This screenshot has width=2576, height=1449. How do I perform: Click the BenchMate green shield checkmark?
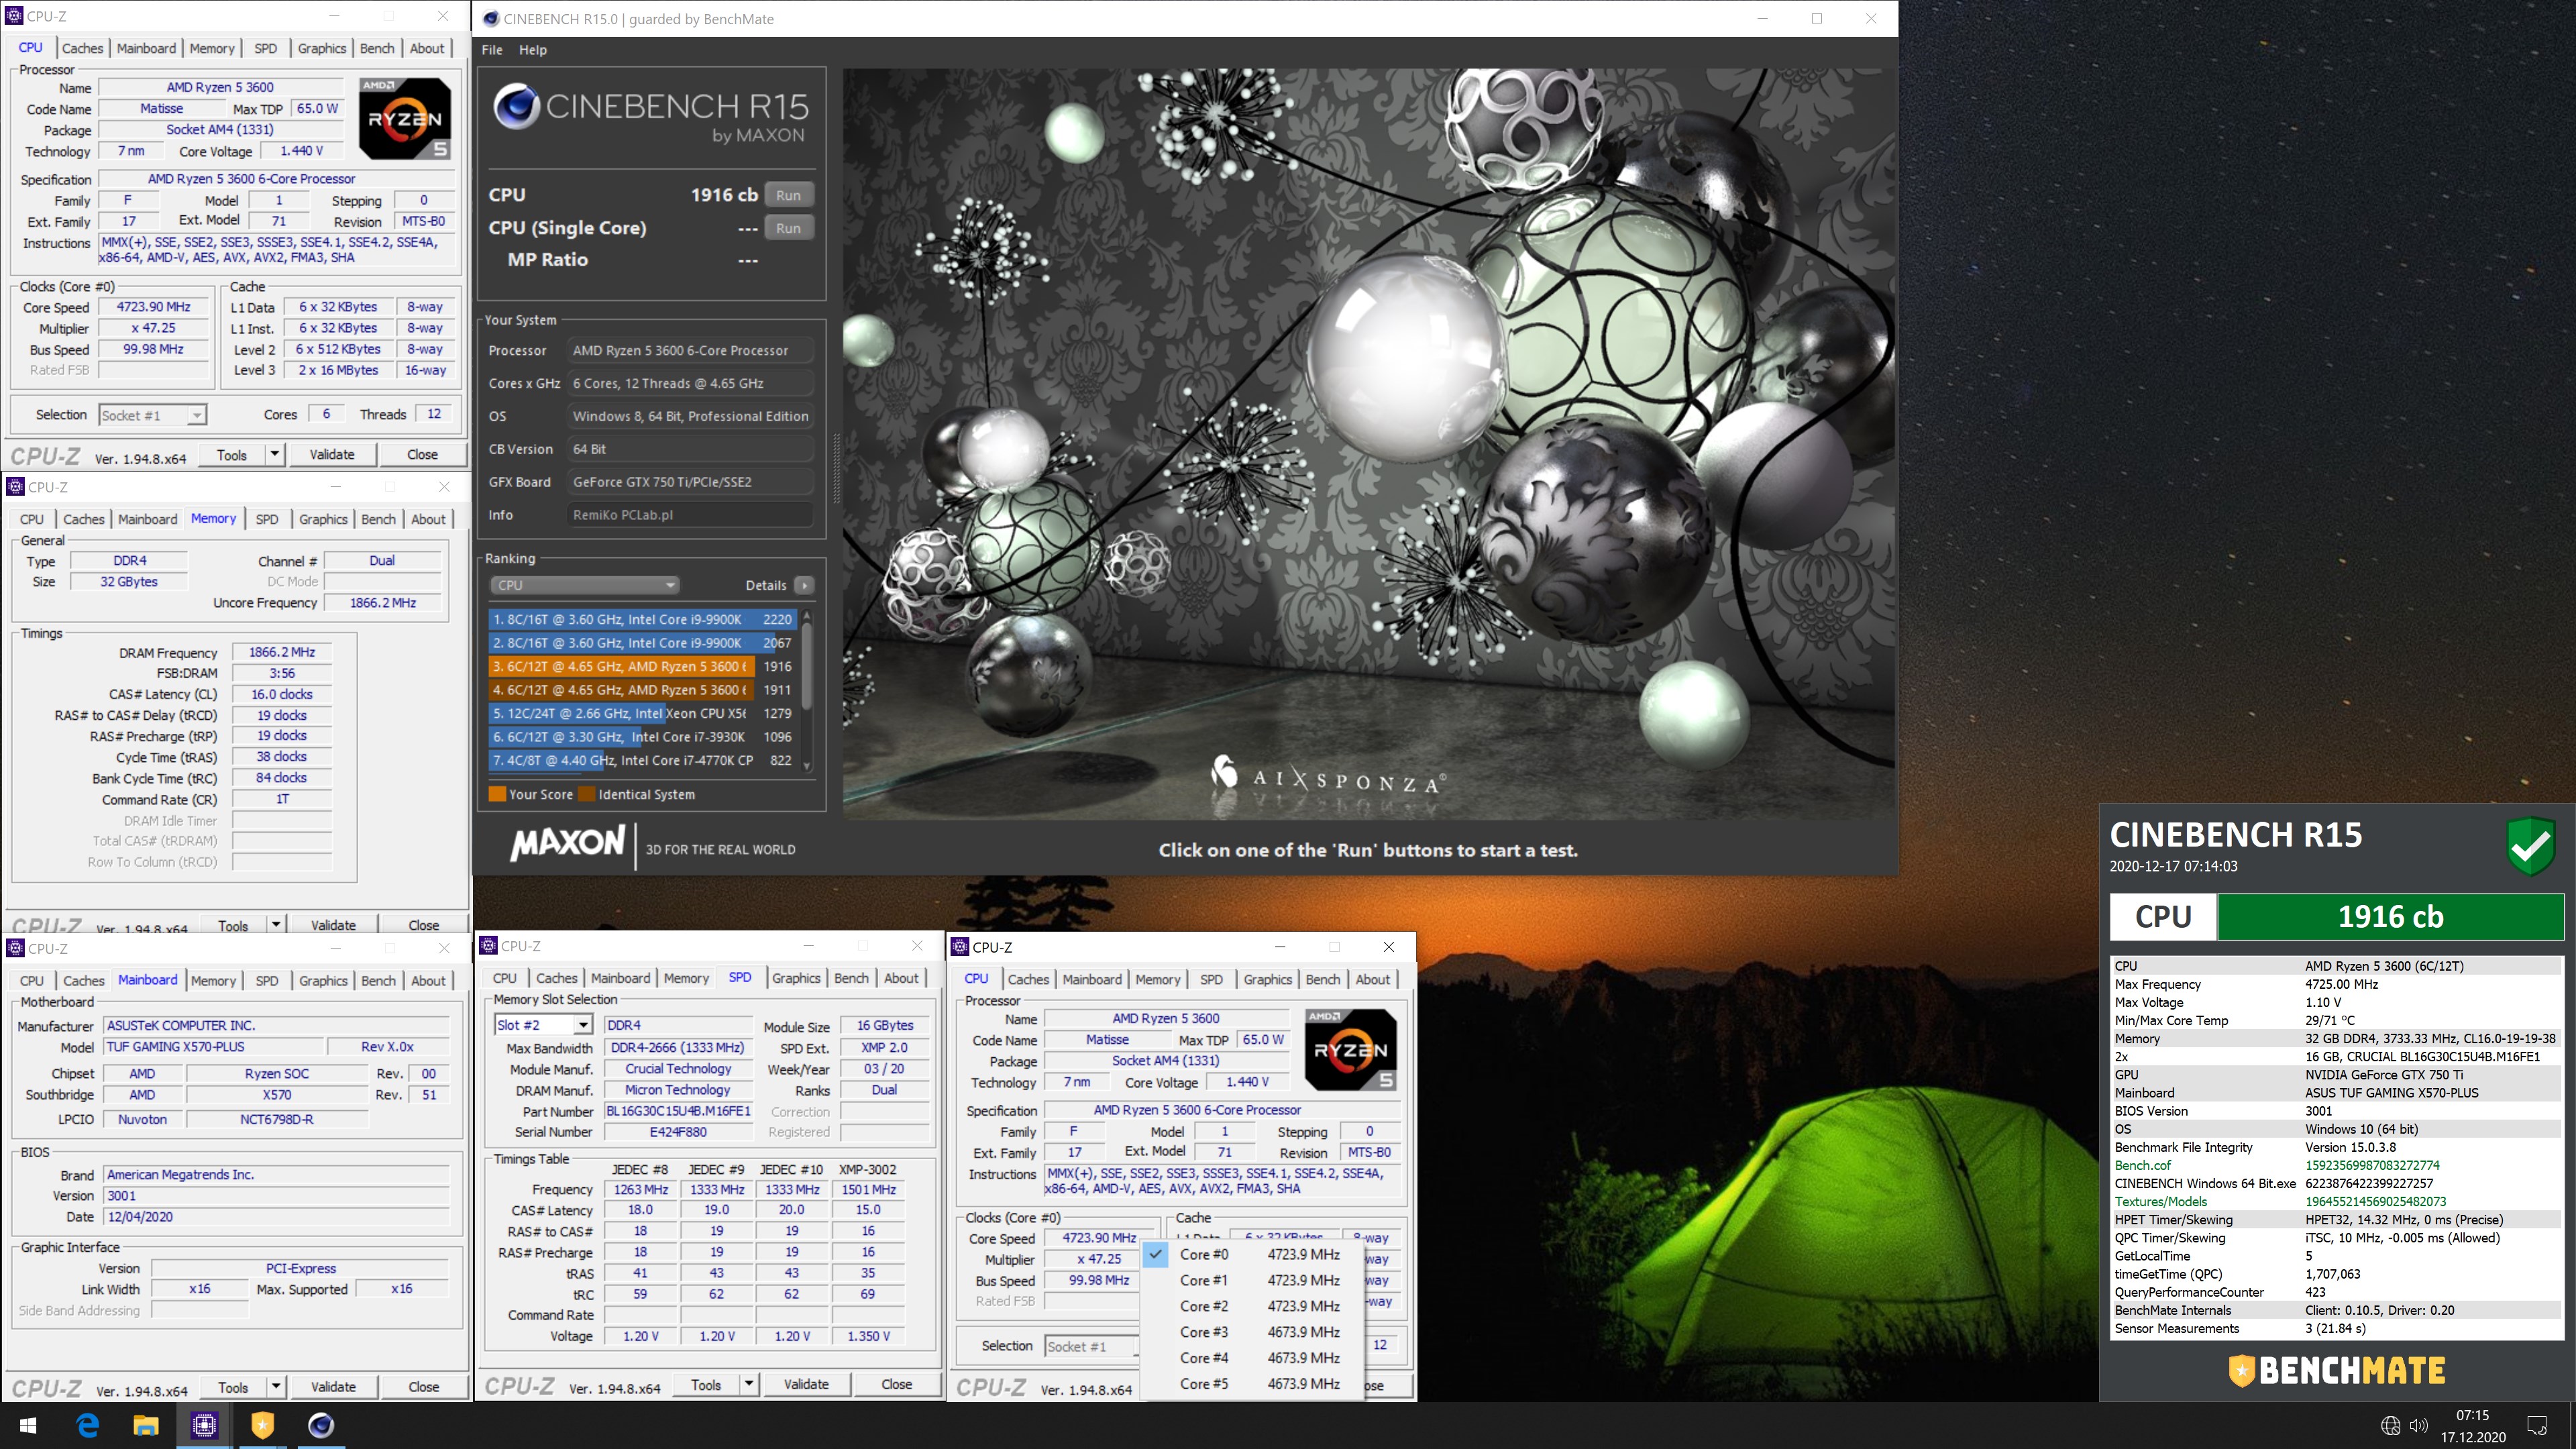click(2532, 845)
